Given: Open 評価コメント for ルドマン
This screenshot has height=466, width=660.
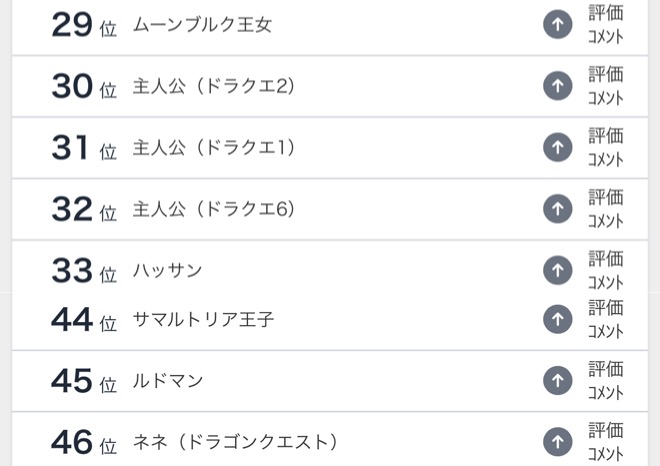Looking at the screenshot, I should point(605,381).
